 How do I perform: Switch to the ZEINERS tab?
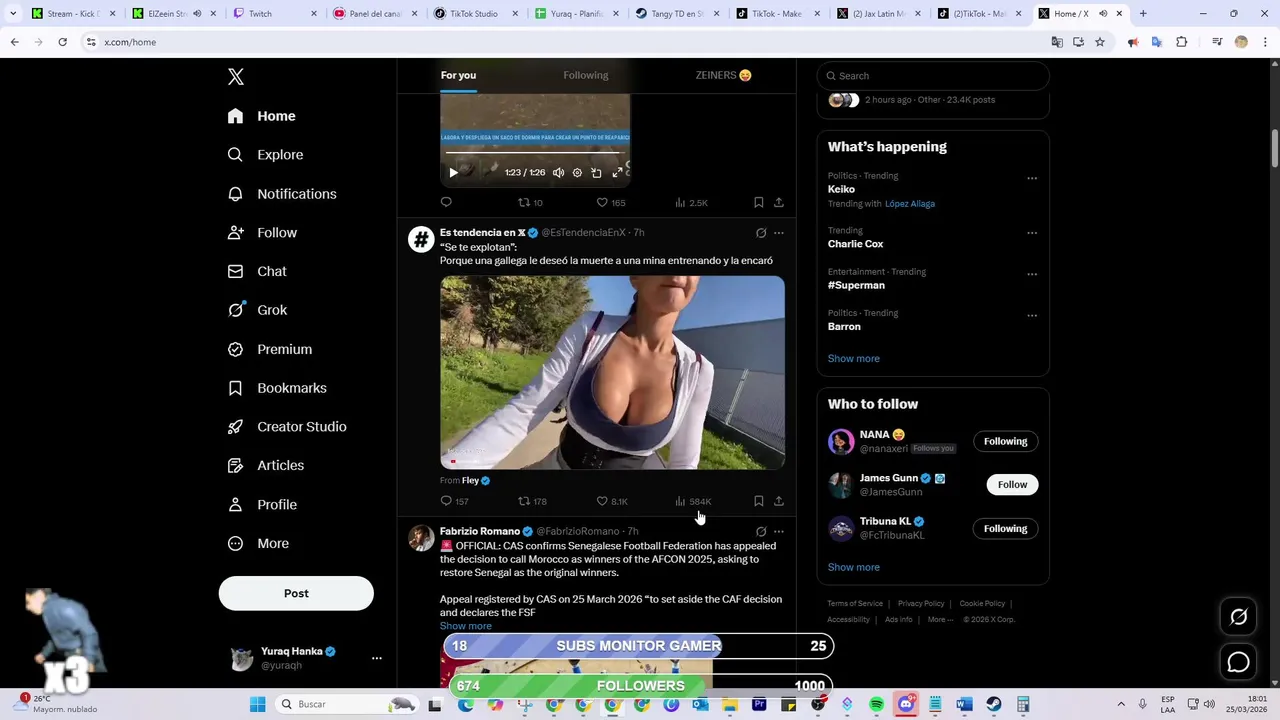coord(723,75)
